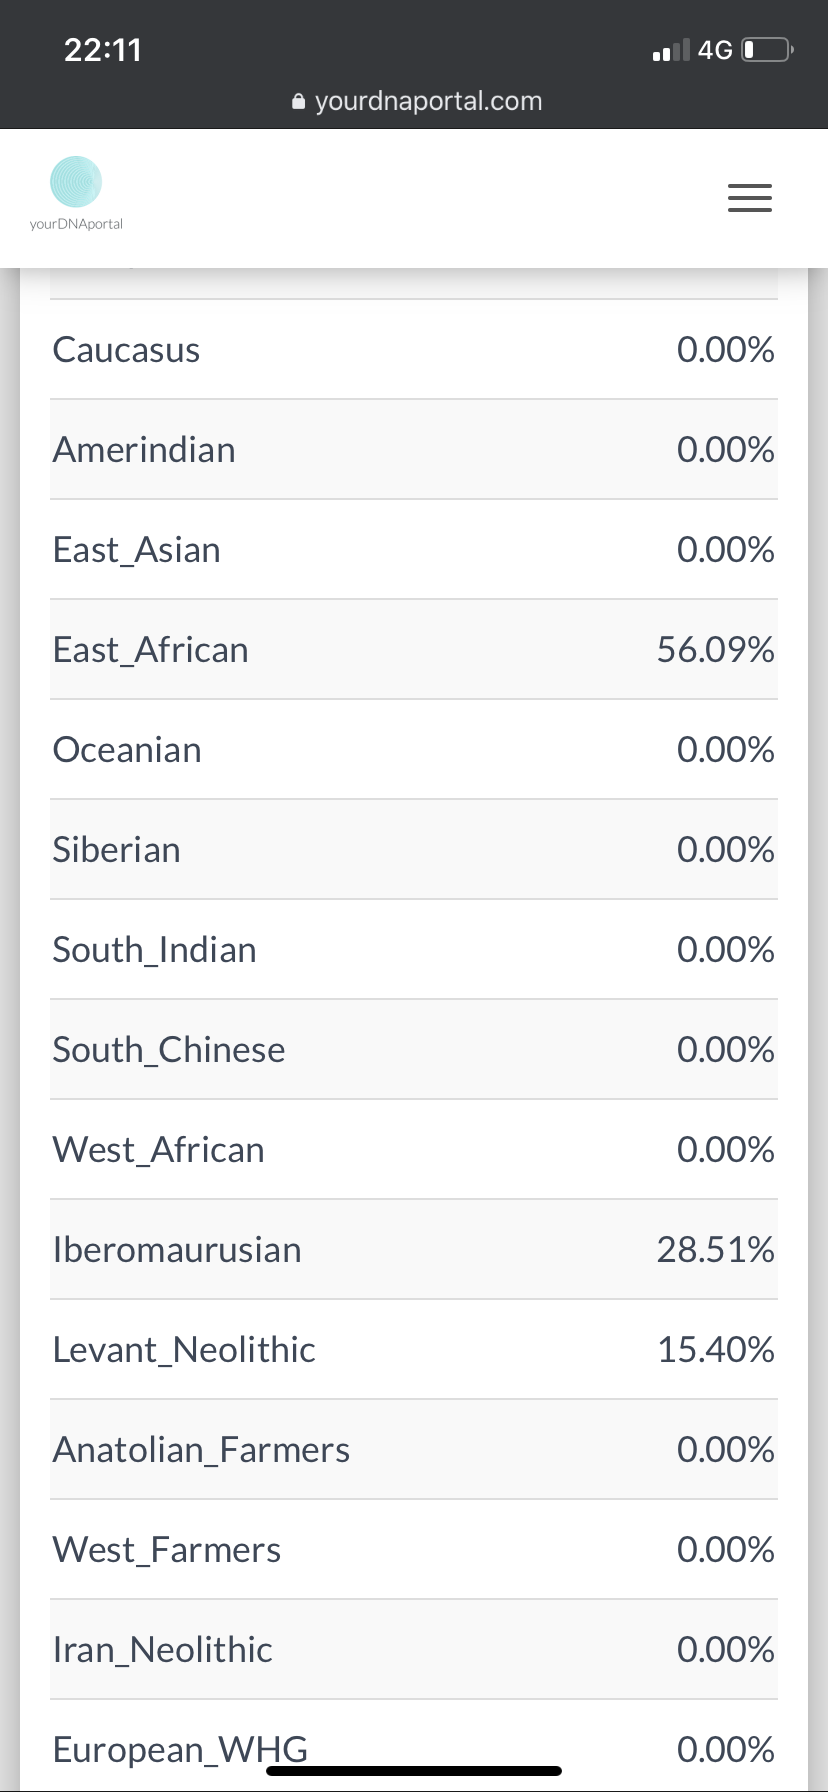
Task: Tap the Iran_Neolithic label
Action: pyautogui.click(x=163, y=1650)
